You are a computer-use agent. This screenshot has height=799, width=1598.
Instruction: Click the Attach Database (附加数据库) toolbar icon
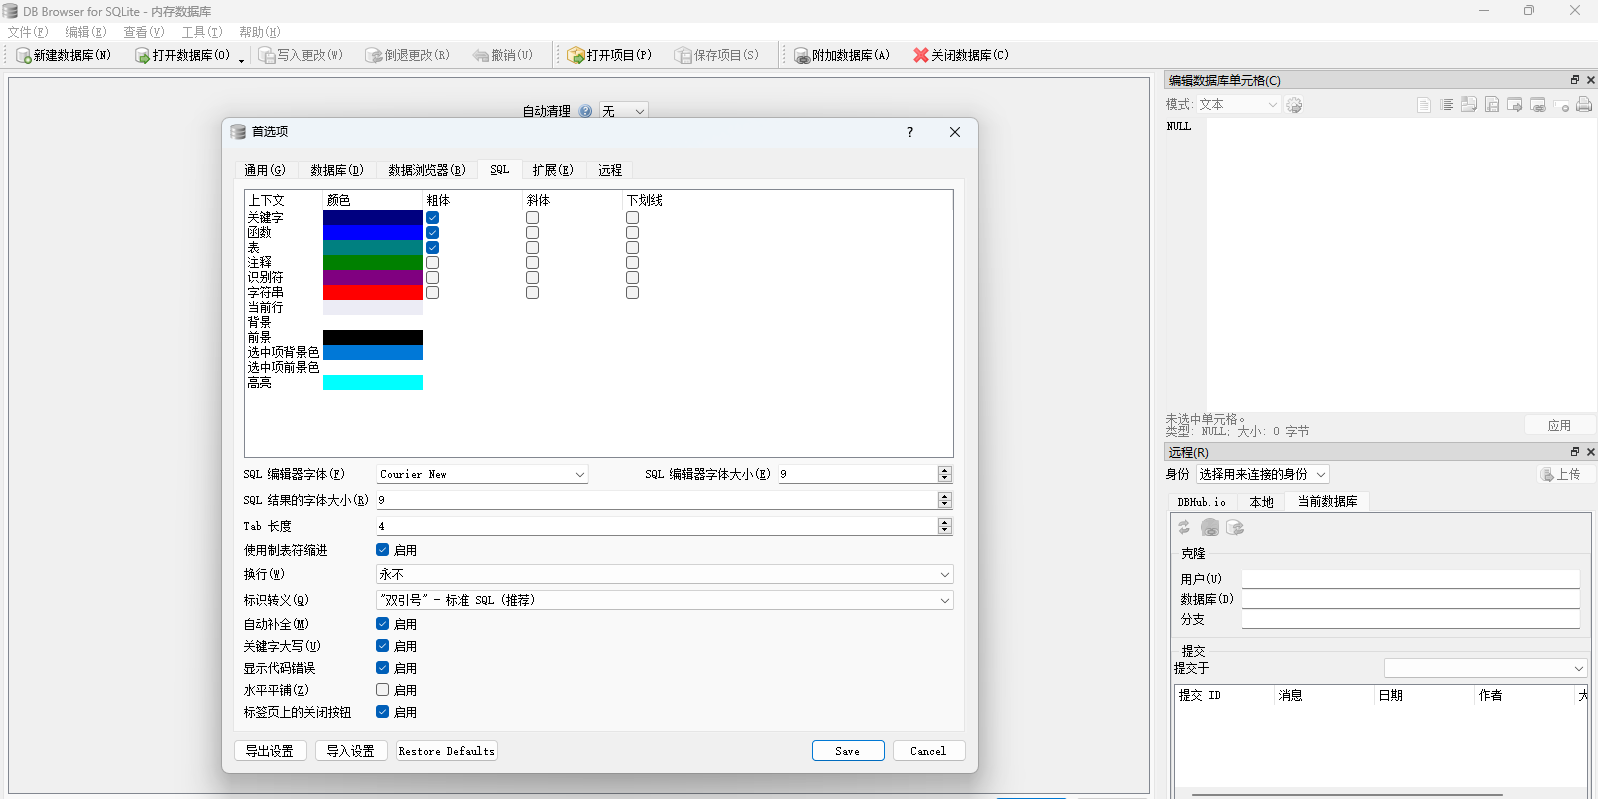(802, 55)
